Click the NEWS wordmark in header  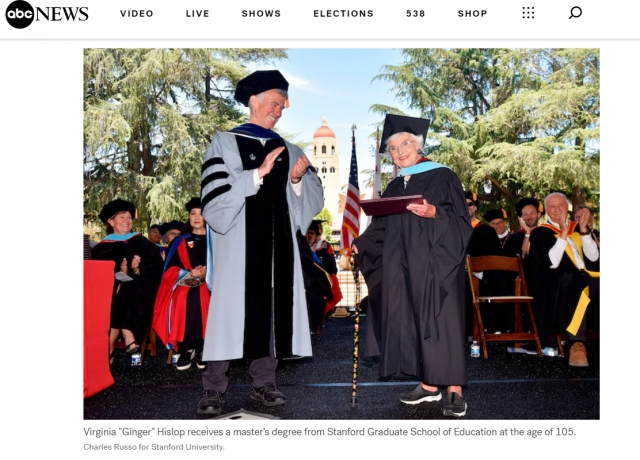click(62, 14)
